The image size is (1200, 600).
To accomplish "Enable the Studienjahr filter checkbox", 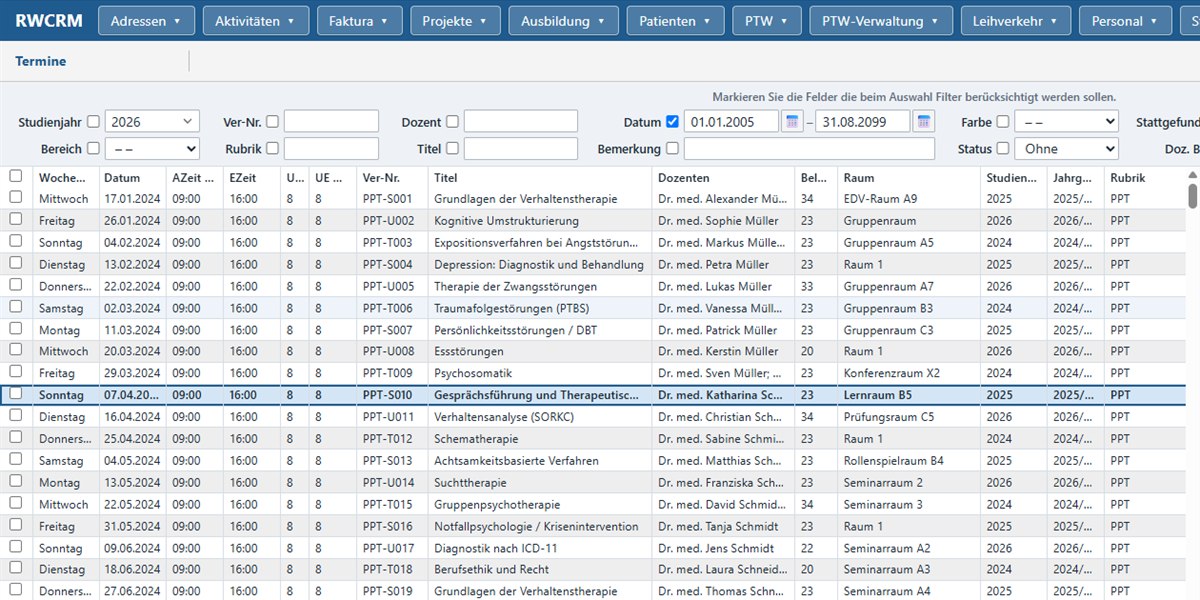I will point(93,122).
